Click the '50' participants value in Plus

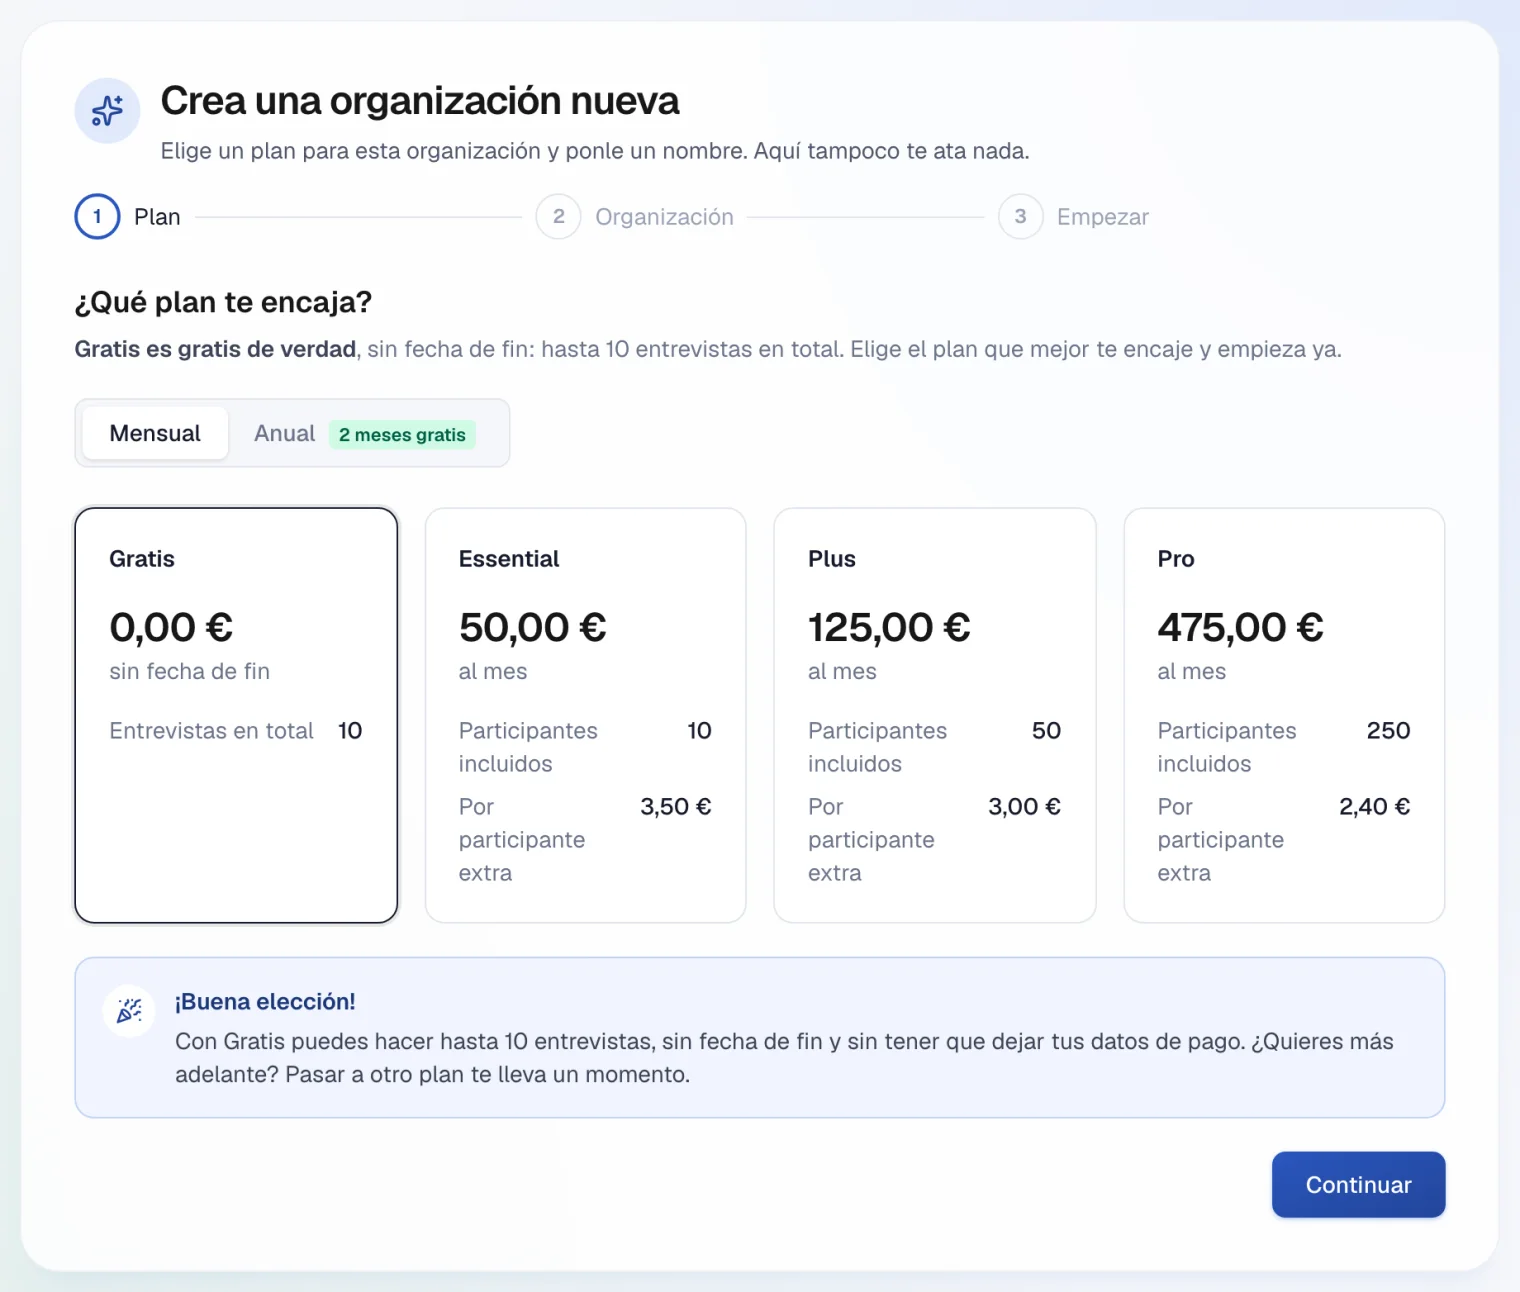pos(1047,731)
